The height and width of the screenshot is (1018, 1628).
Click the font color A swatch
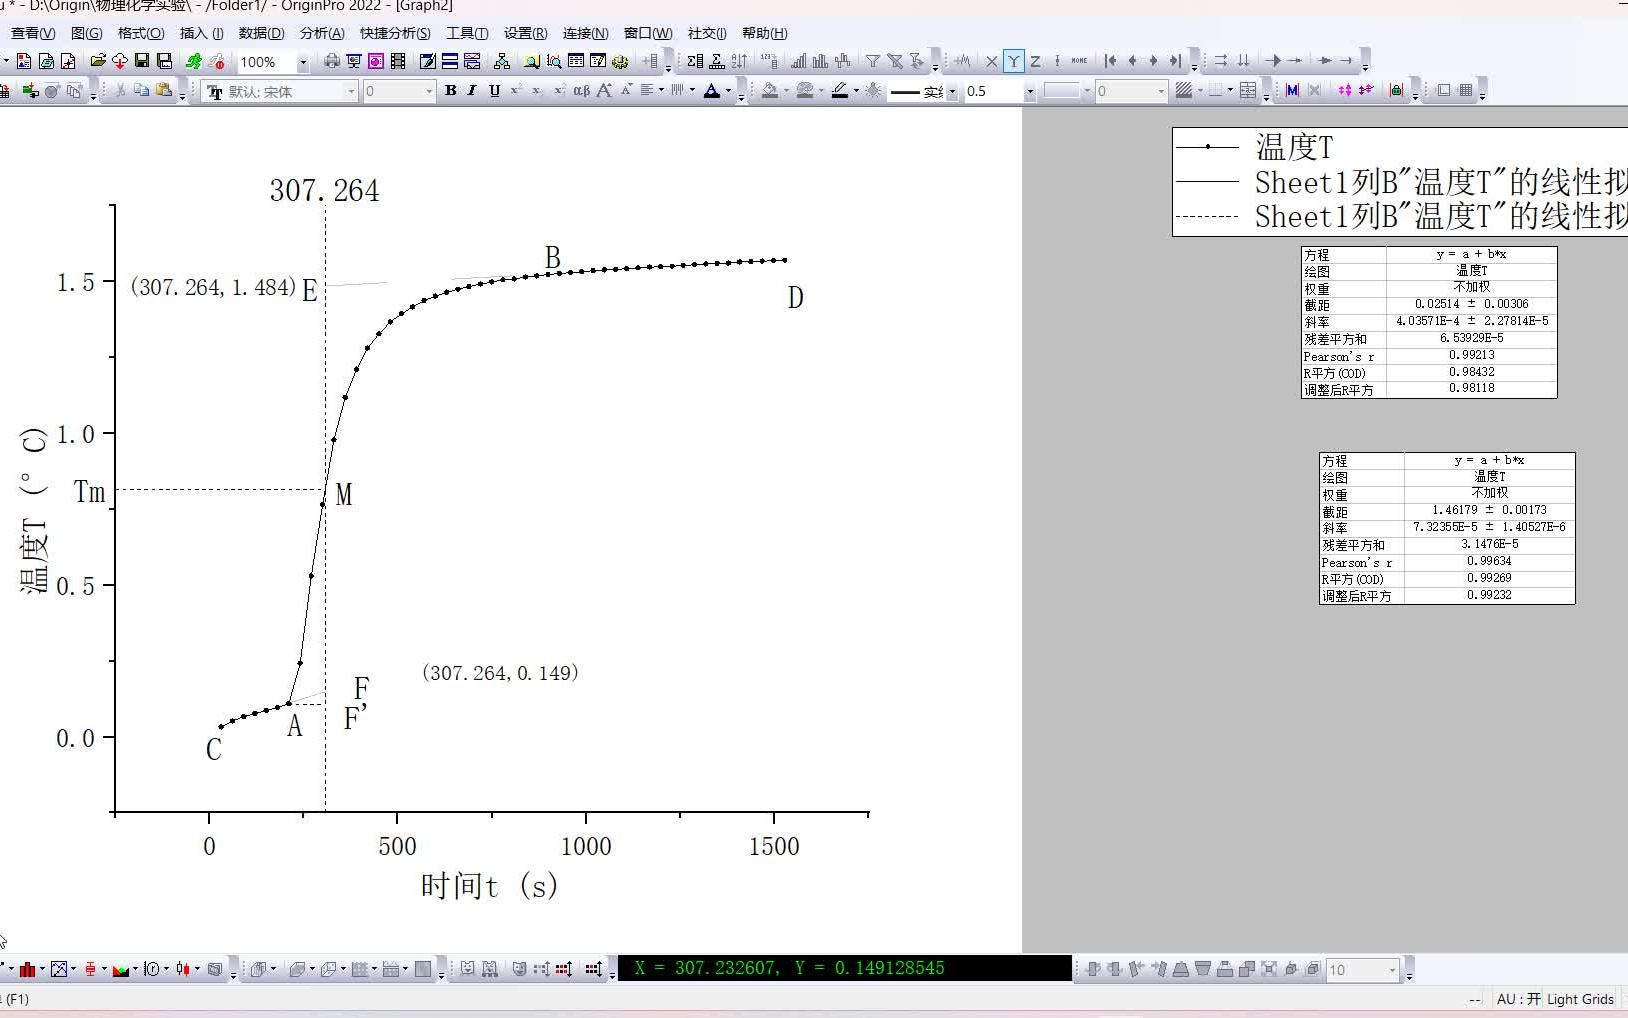click(712, 91)
